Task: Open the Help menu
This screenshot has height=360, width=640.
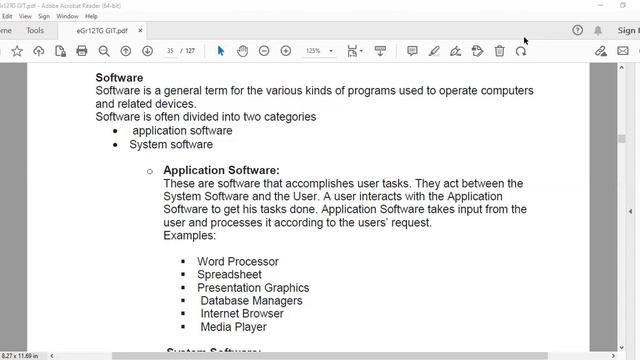Action: [91, 16]
